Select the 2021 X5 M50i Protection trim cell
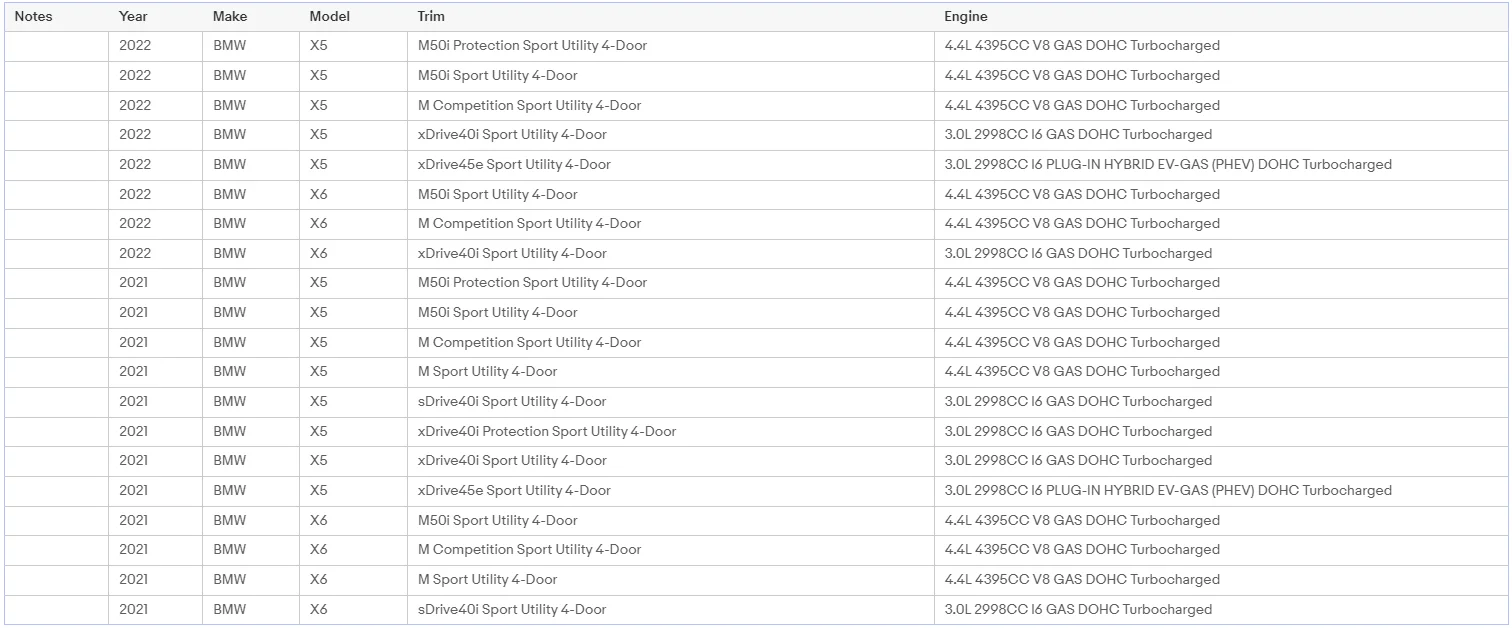The image size is (1512, 628). [671, 283]
